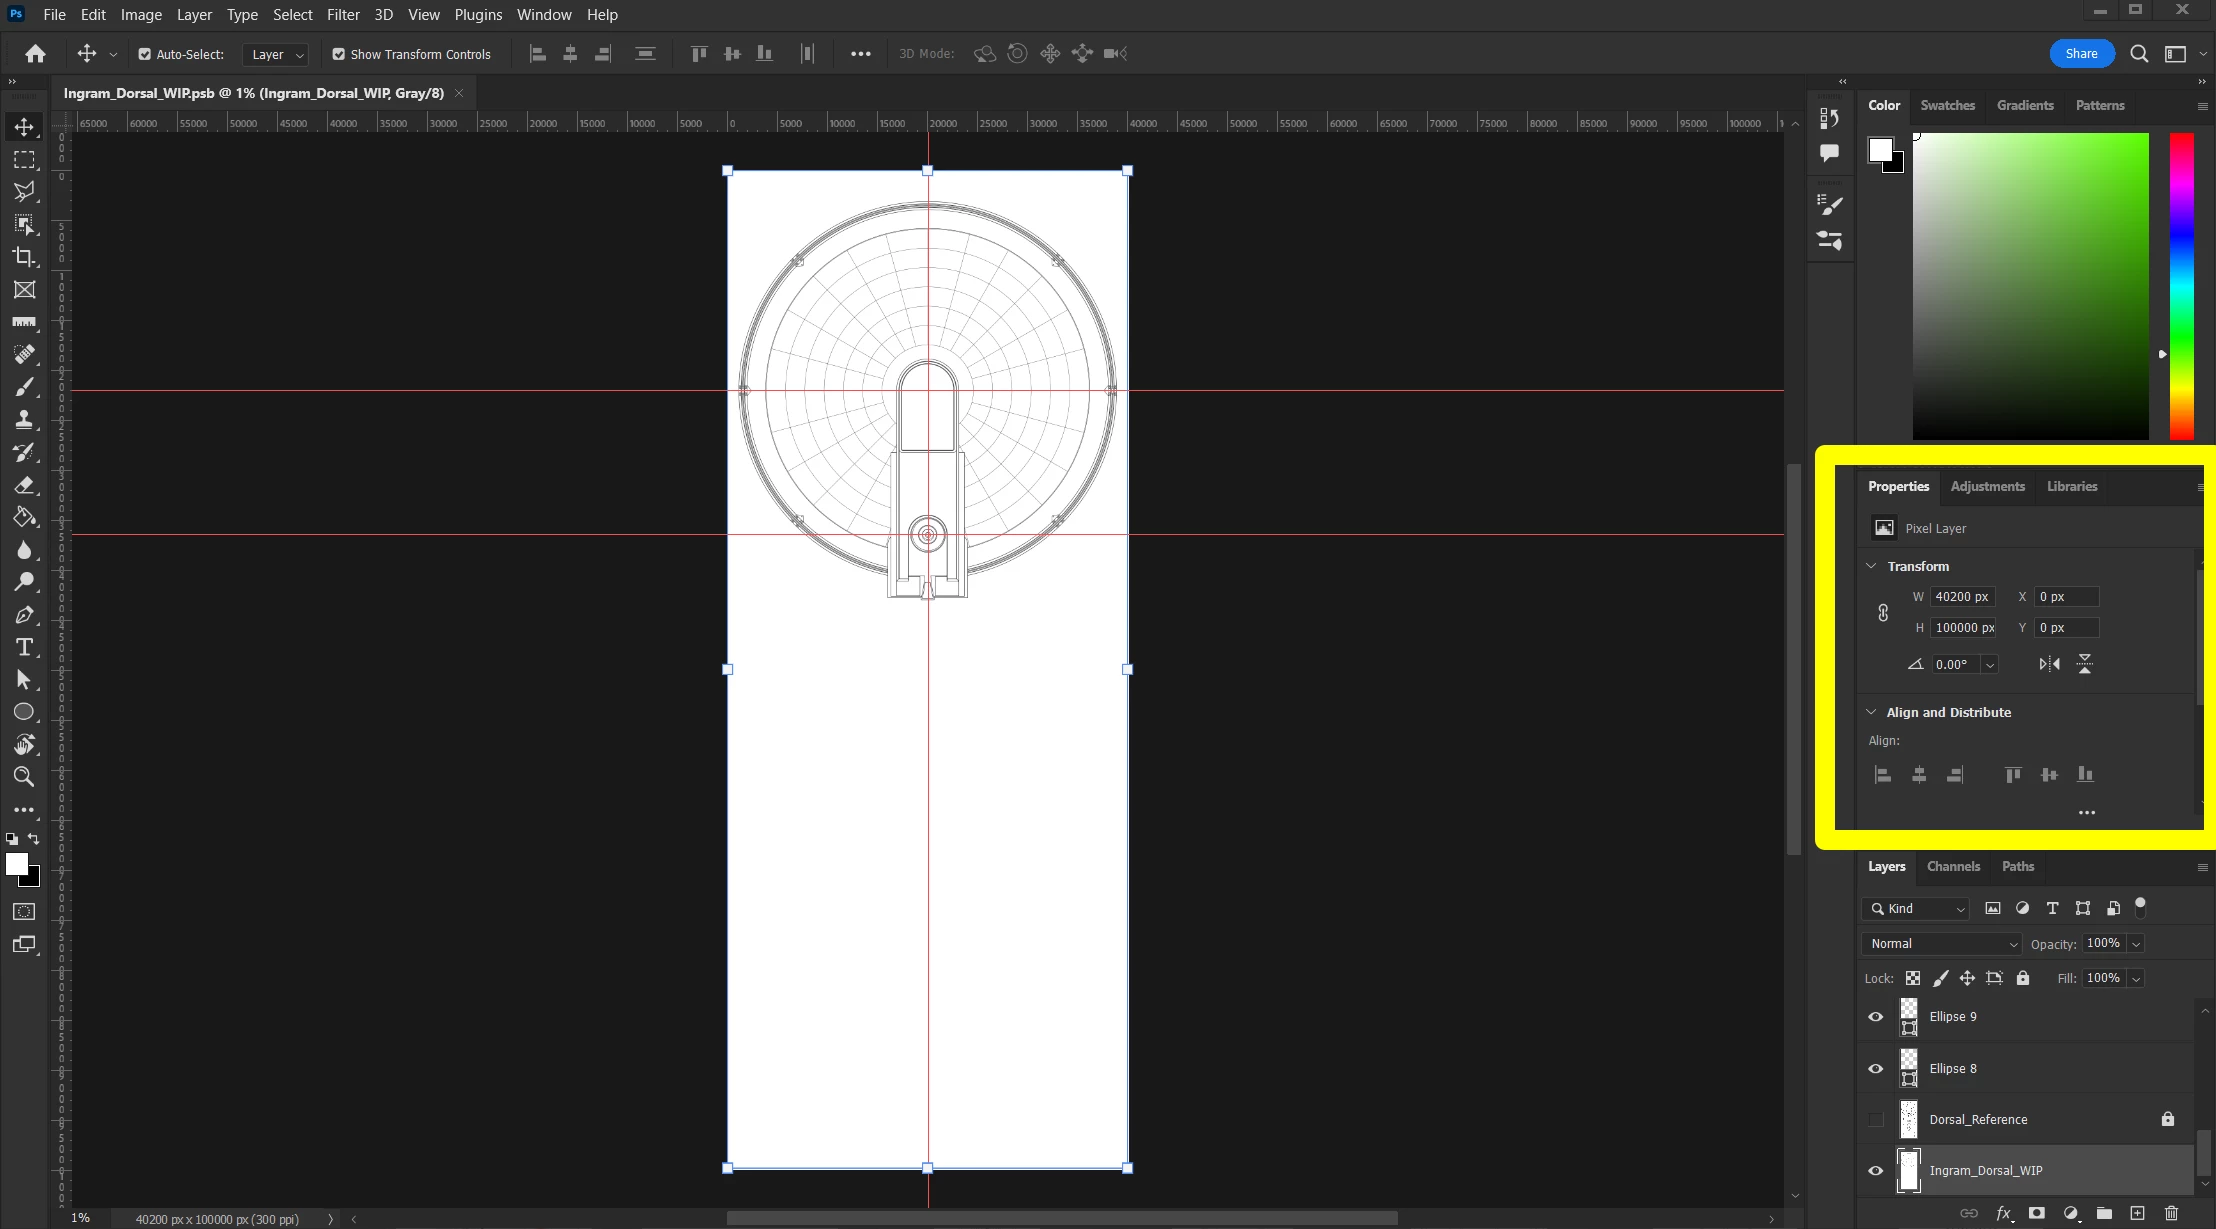Click the Share button
This screenshot has width=2216, height=1229.
tap(2081, 54)
